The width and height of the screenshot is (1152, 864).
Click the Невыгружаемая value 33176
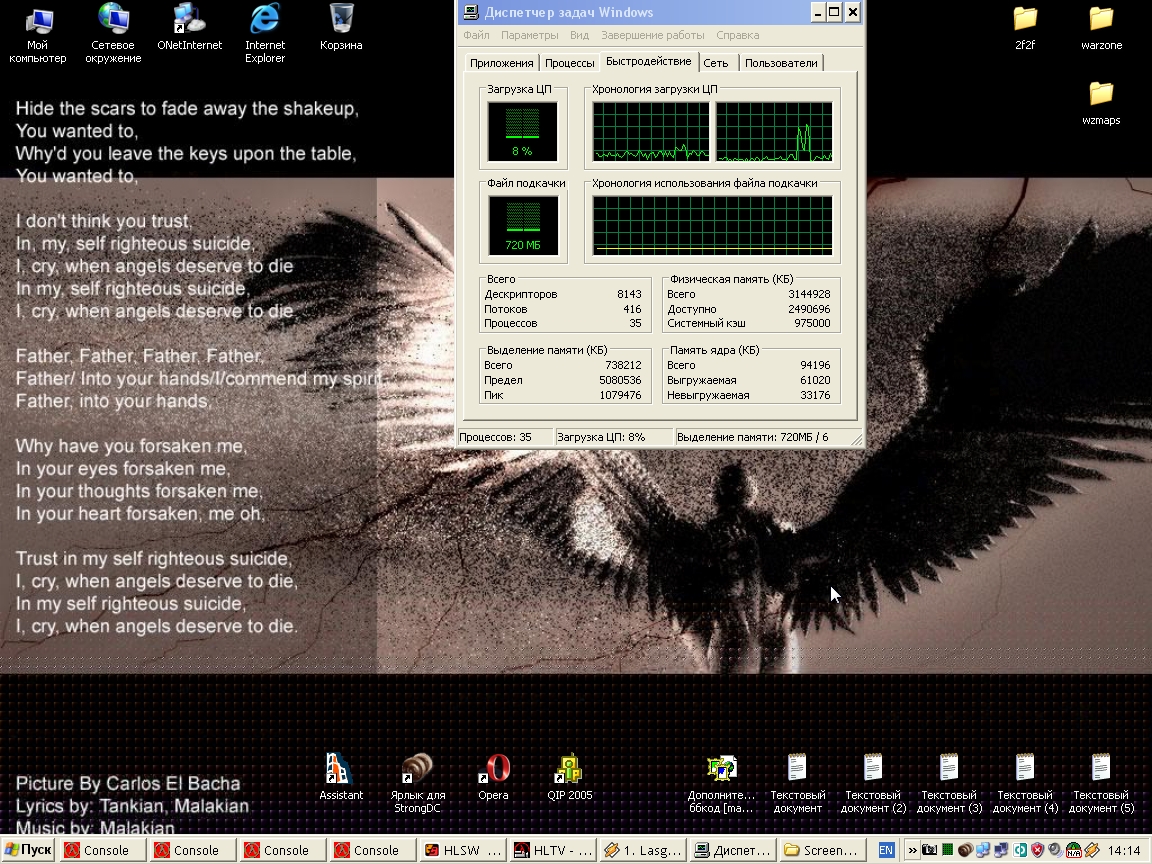coord(815,395)
